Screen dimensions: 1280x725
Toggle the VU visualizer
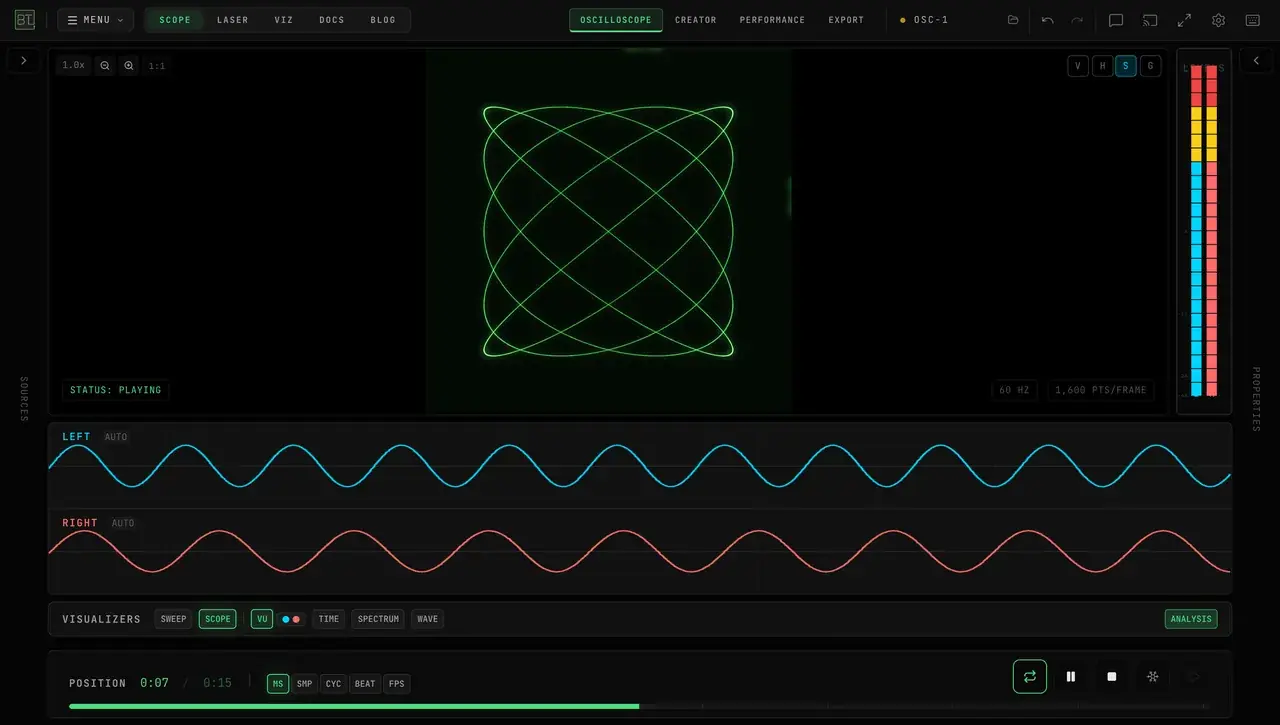[262, 619]
